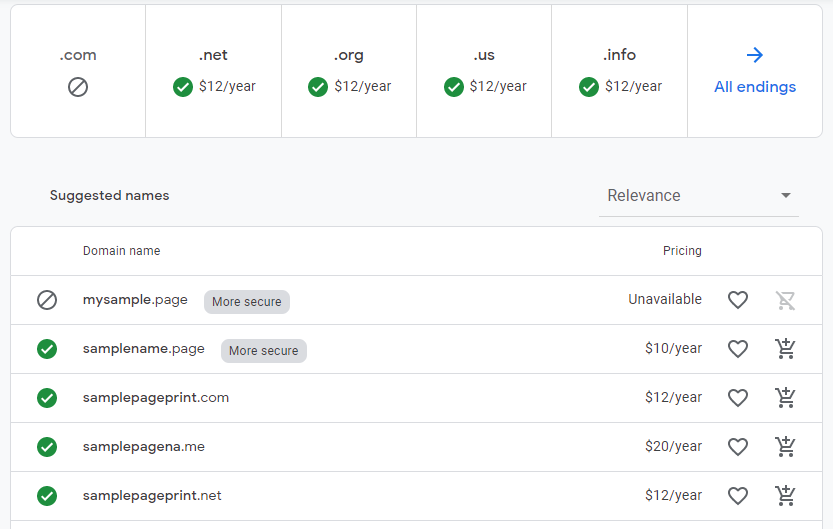Screen dimensions: 833x529
Task: Favorite samplepageprint.com with the heart icon
Action: click(737, 398)
